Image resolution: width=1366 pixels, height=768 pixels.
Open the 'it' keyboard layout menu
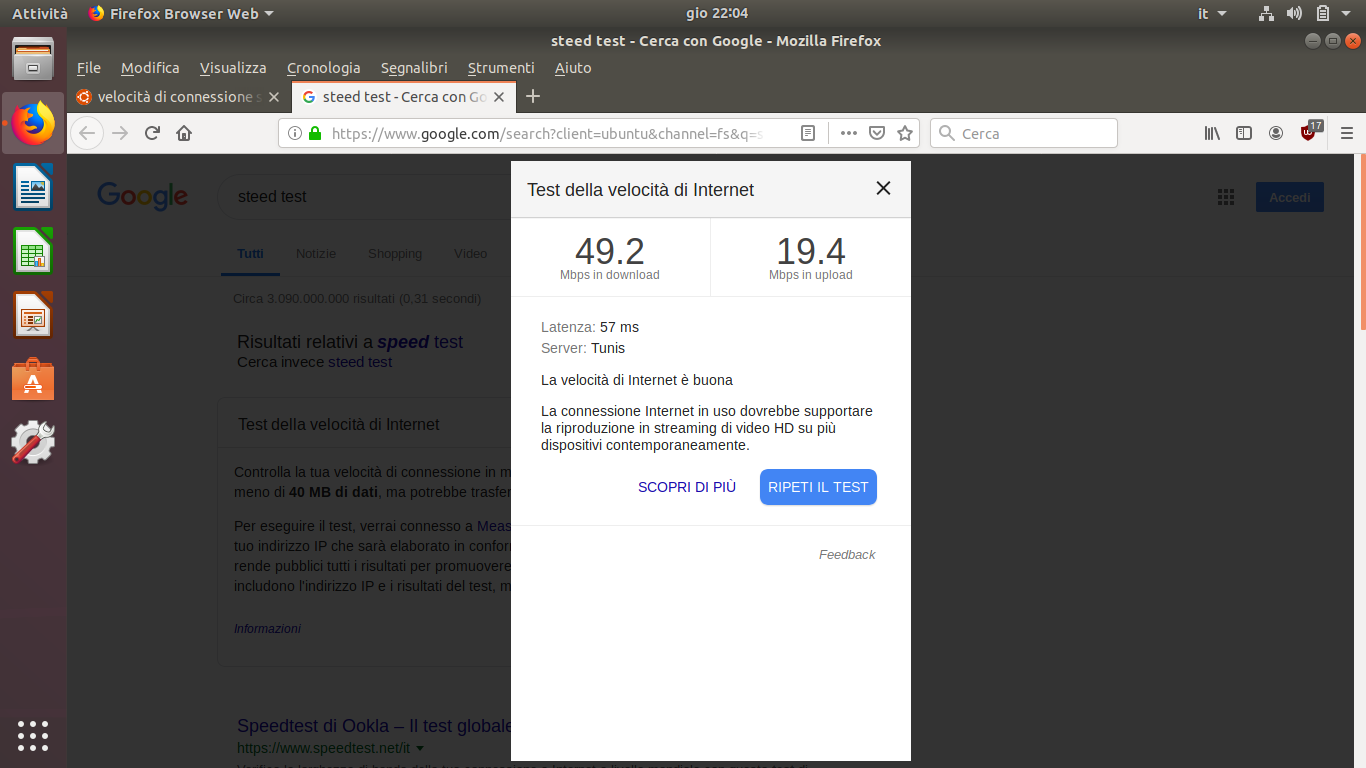pyautogui.click(x=1210, y=13)
